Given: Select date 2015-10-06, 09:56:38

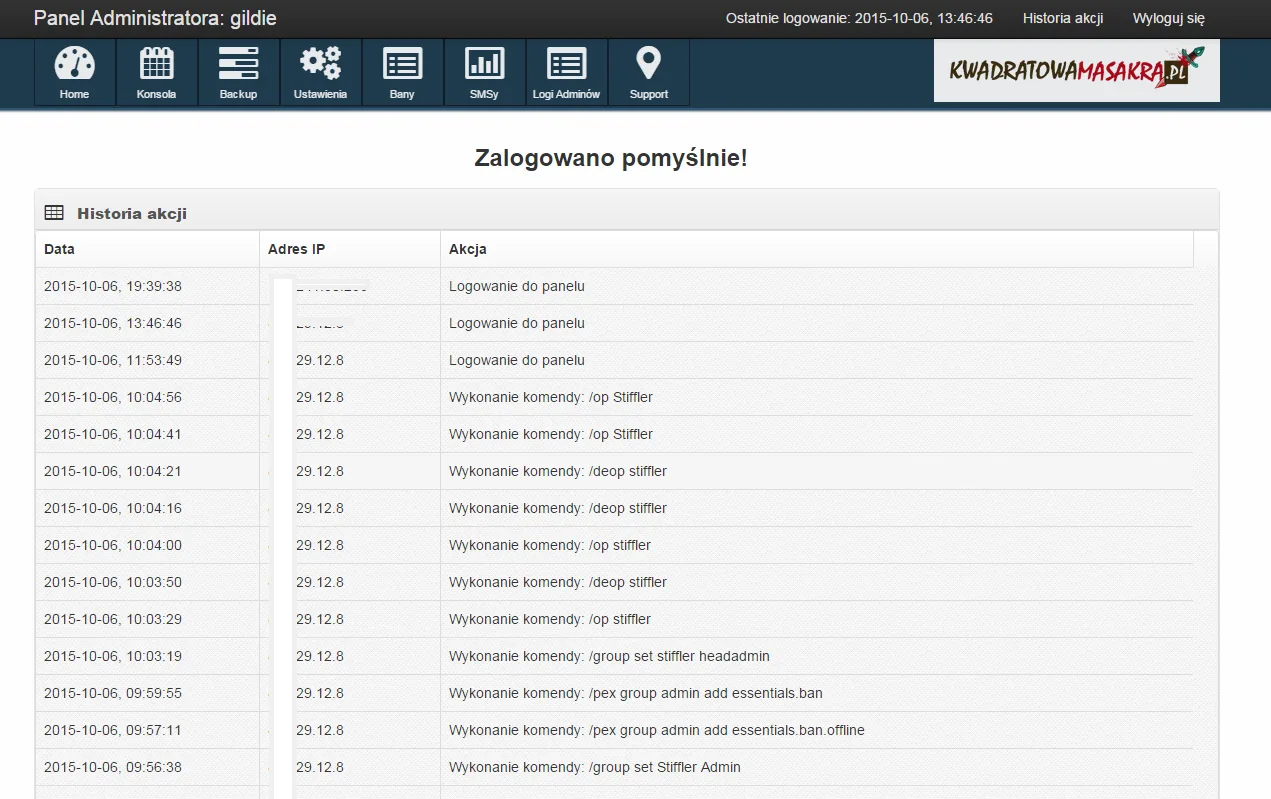Looking at the screenshot, I should [113, 767].
